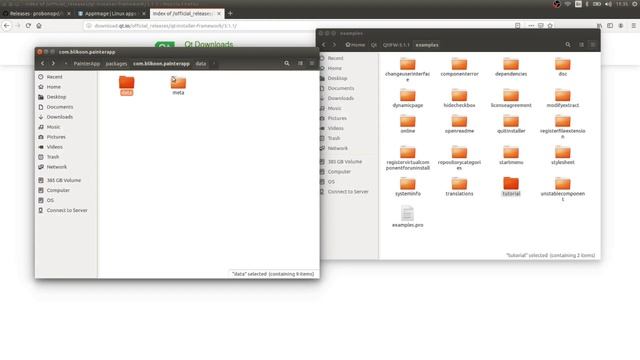Open hamburger menu in examples window
Screen dimensions: 640x360
coord(593,44)
